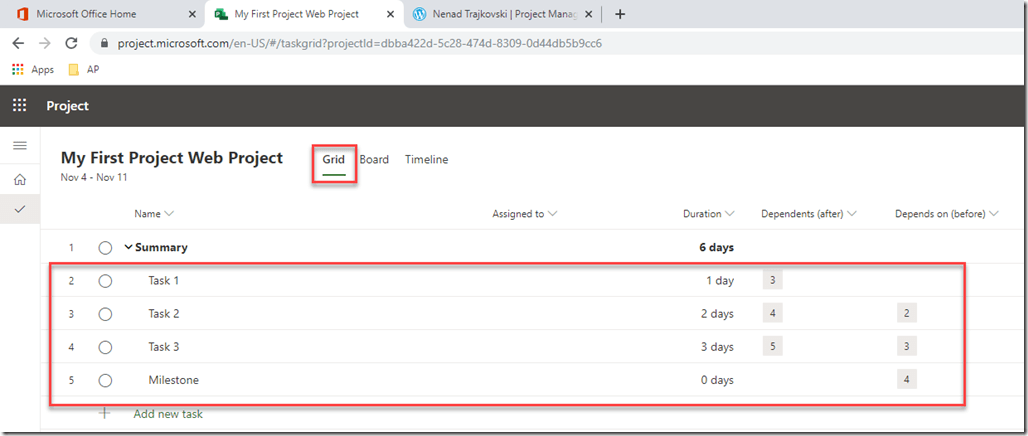Screen dimensions: 1028x436
Task: Collapse the Summary task group
Action: coord(128,247)
